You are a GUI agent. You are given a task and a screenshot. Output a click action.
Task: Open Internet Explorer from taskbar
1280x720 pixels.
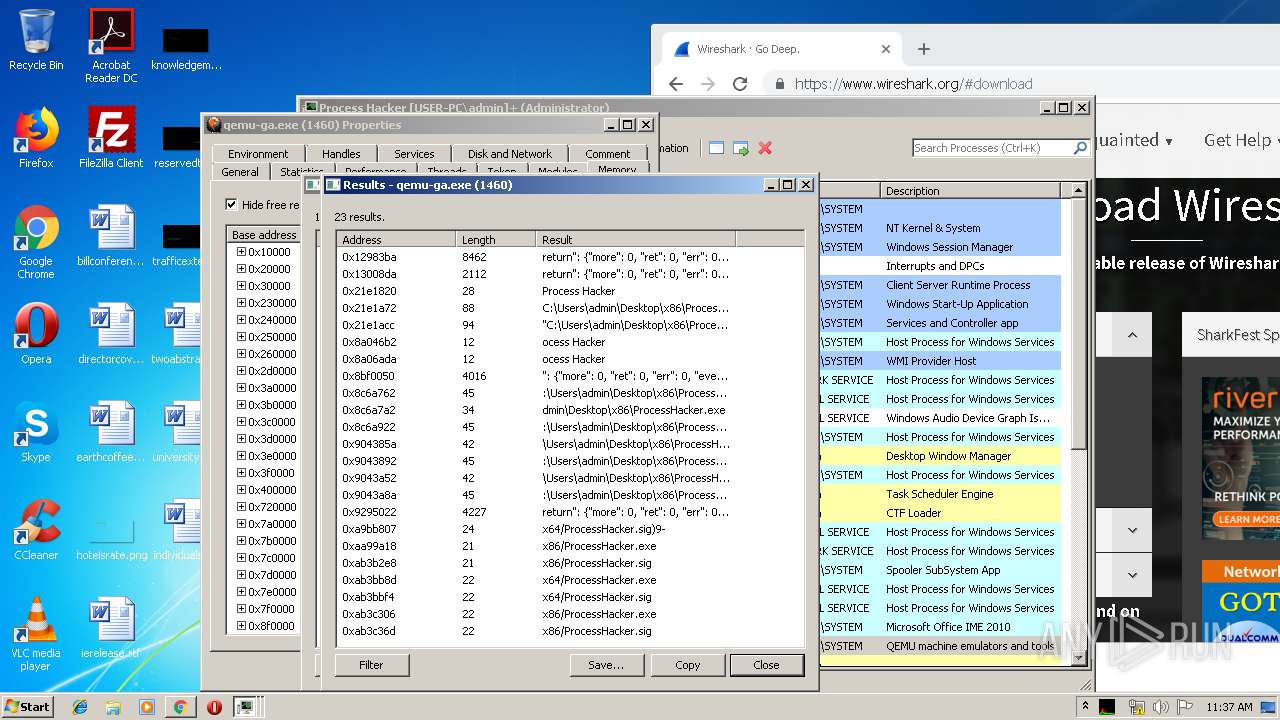point(80,707)
